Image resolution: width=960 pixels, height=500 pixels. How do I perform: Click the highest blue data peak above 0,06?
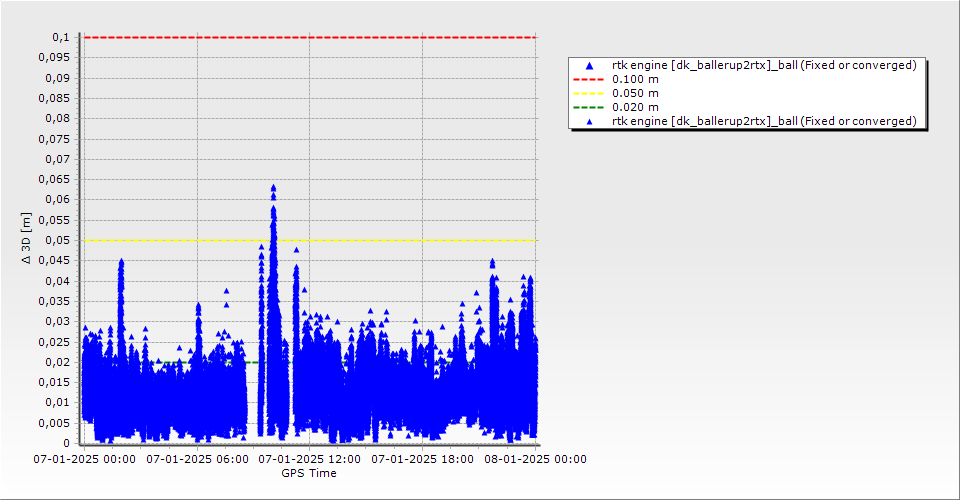point(273,188)
